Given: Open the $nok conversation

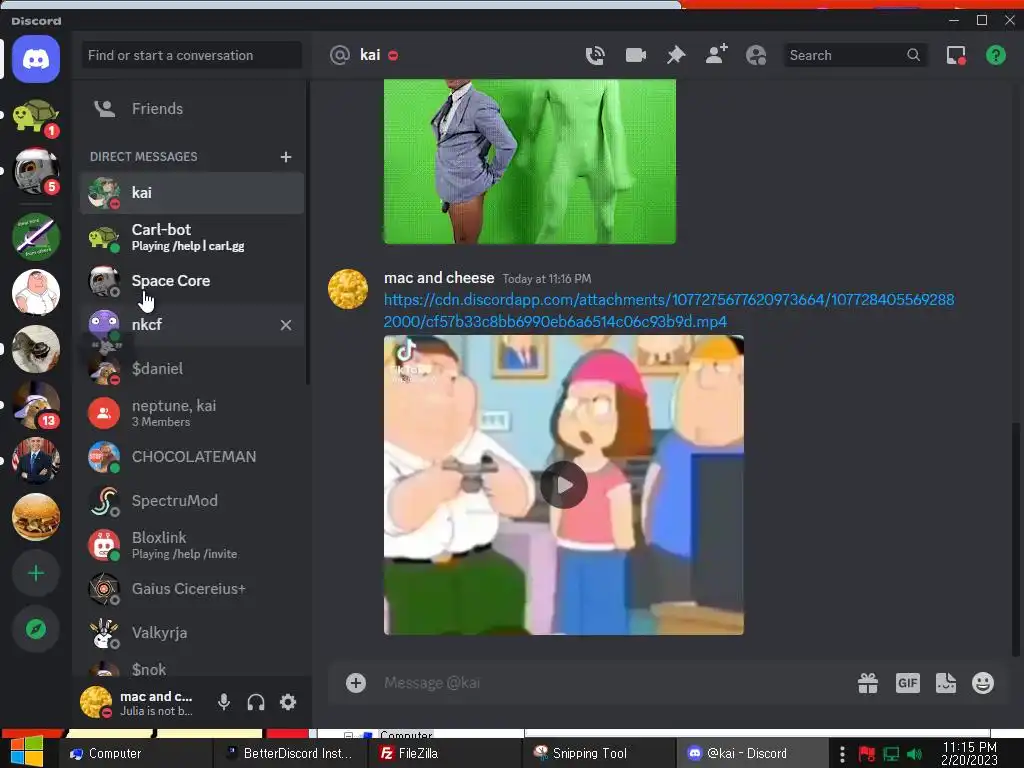Looking at the screenshot, I should [192, 667].
